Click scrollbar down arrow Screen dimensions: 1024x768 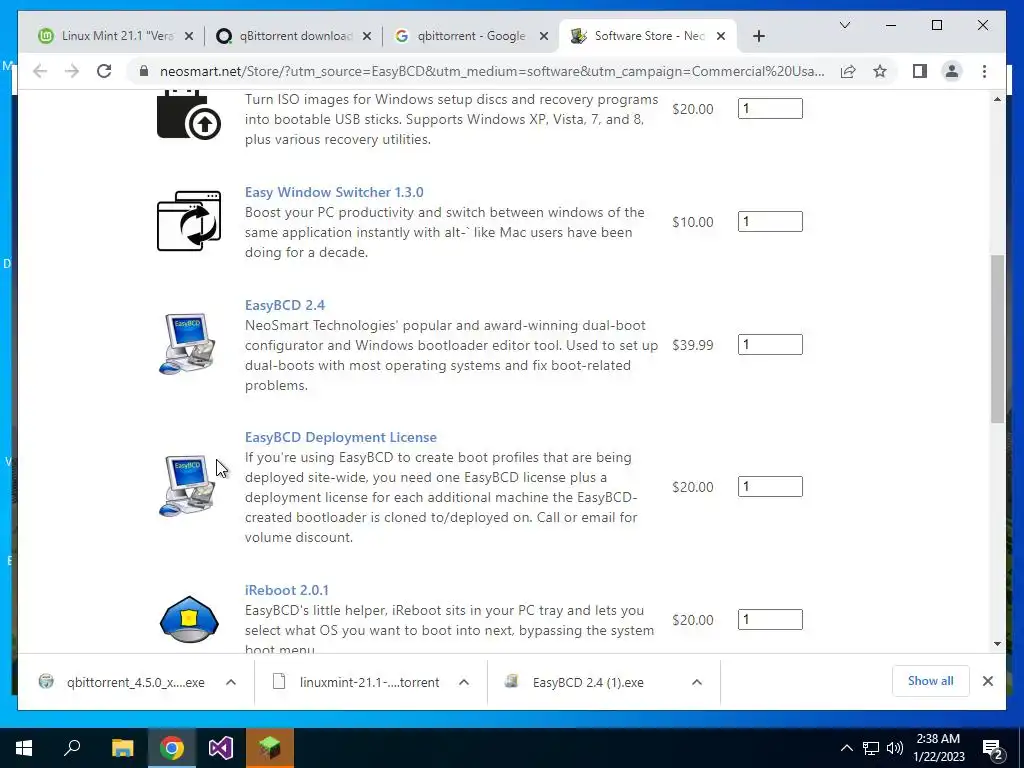tap(997, 644)
